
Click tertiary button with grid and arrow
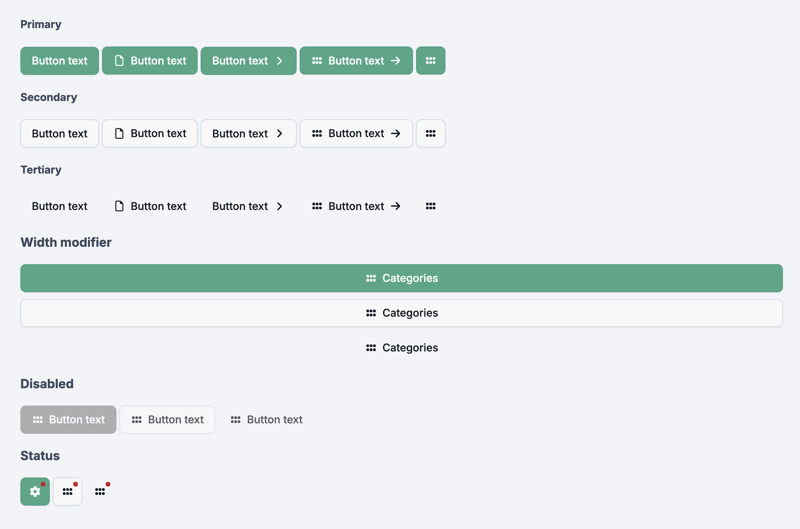point(356,206)
